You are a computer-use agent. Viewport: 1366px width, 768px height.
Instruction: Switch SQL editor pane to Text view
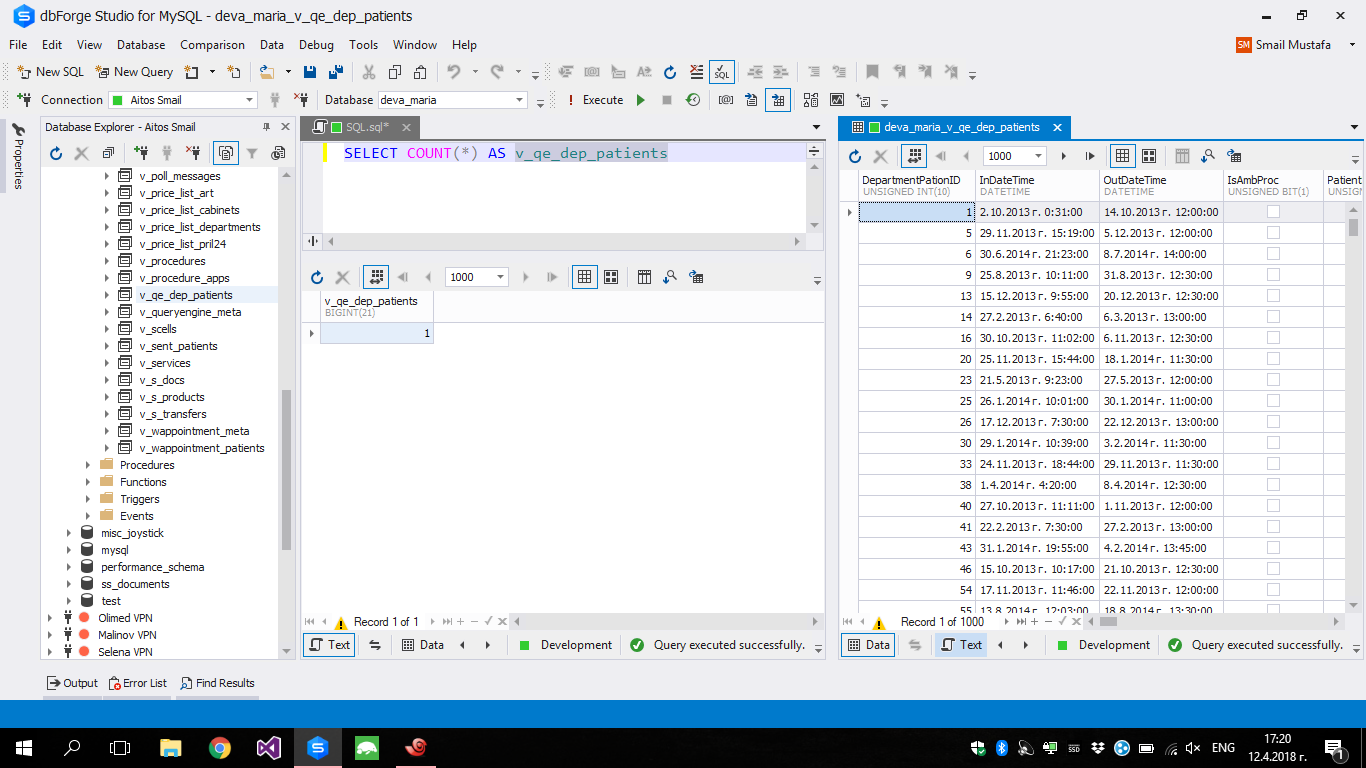[x=329, y=645]
